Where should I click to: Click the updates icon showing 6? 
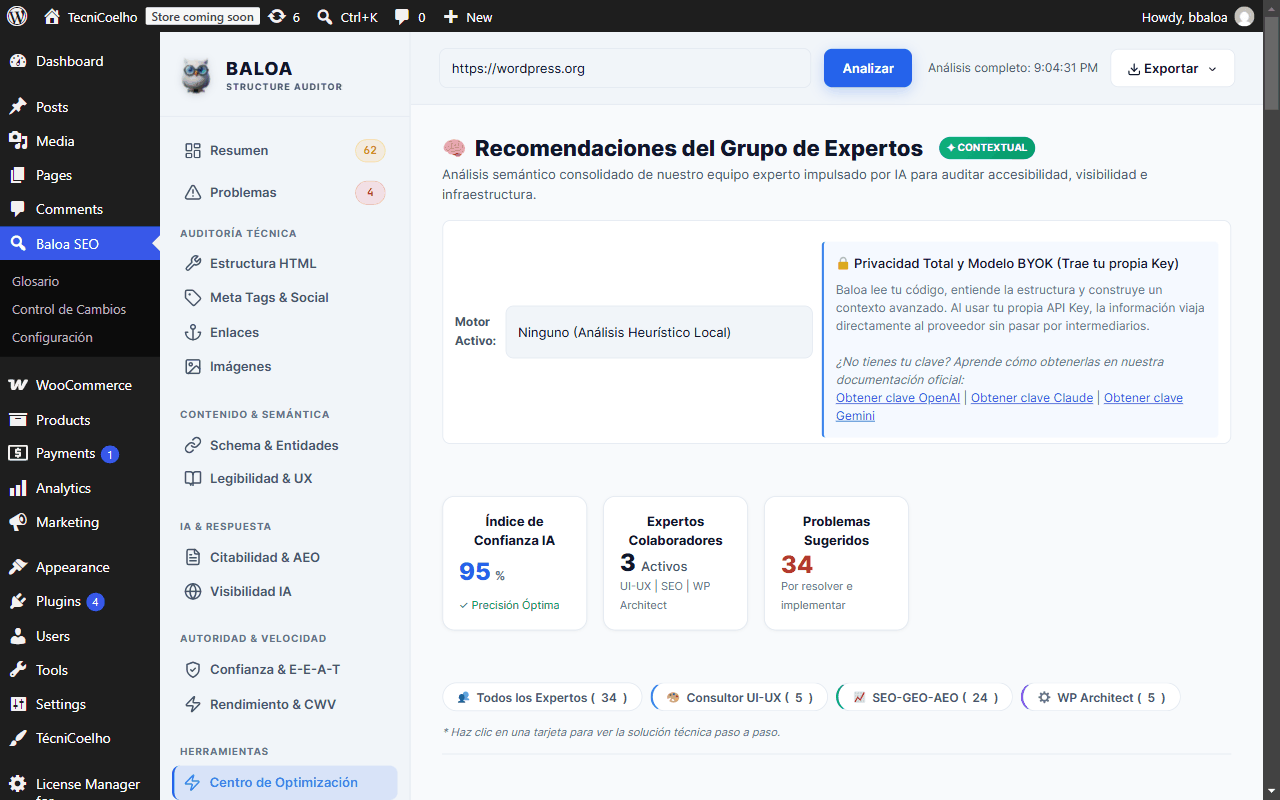277,16
